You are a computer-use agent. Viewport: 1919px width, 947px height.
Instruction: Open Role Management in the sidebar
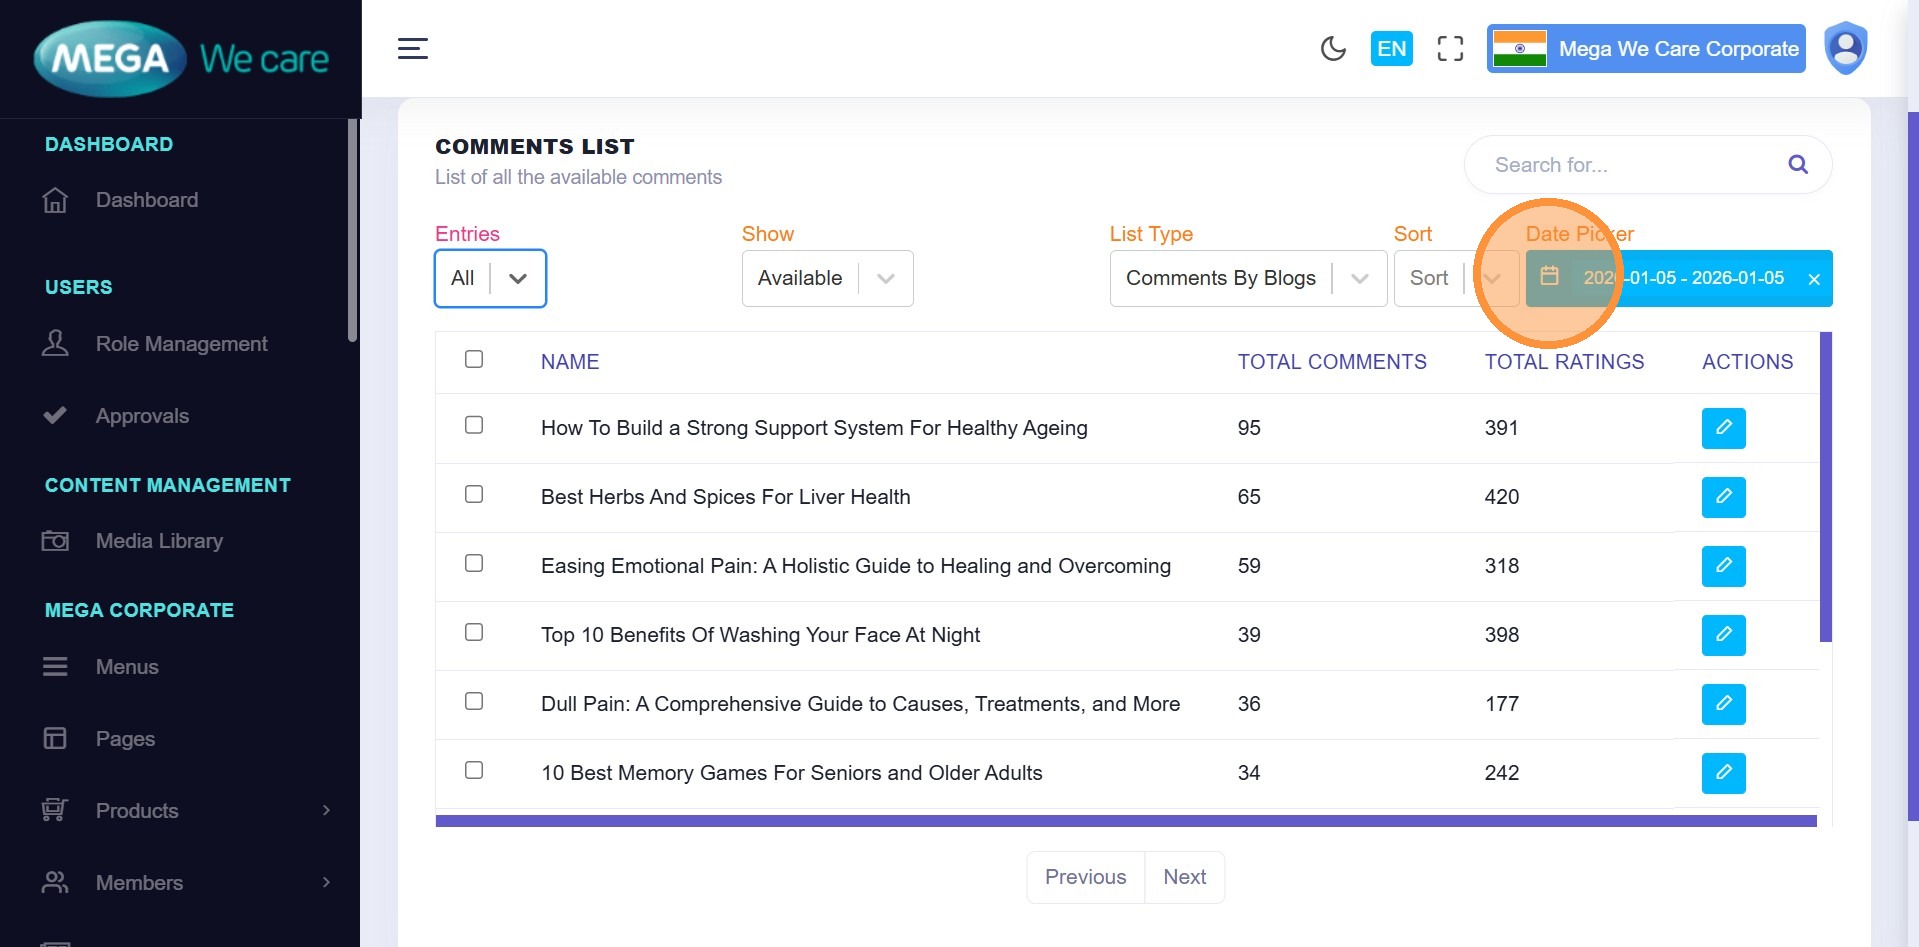[181, 344]
